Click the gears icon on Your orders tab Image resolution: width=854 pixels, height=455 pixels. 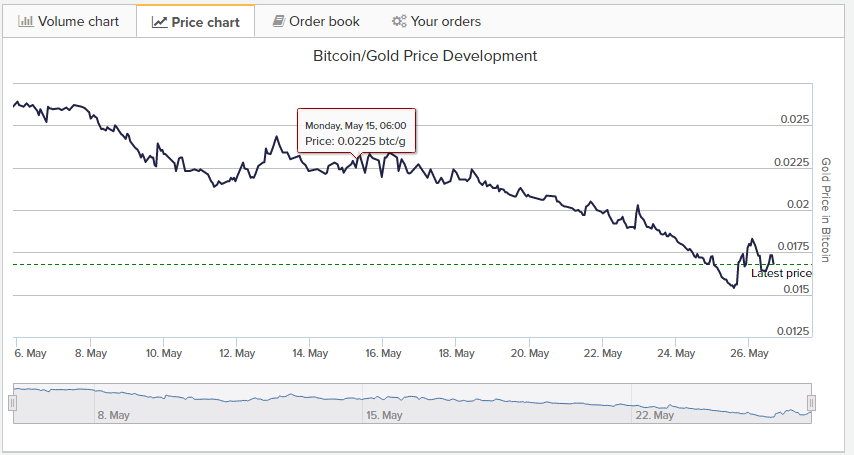pos(399,21)
